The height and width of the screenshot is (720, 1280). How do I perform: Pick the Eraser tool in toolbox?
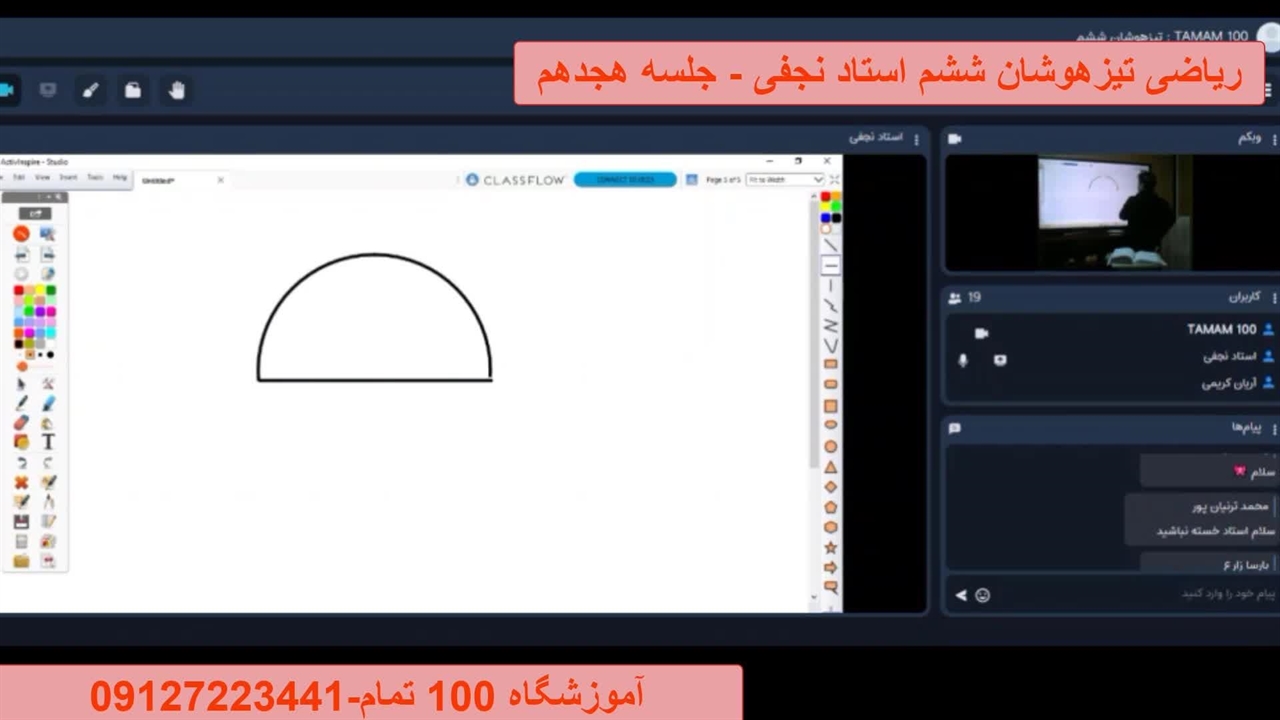(x=21, y=423)
